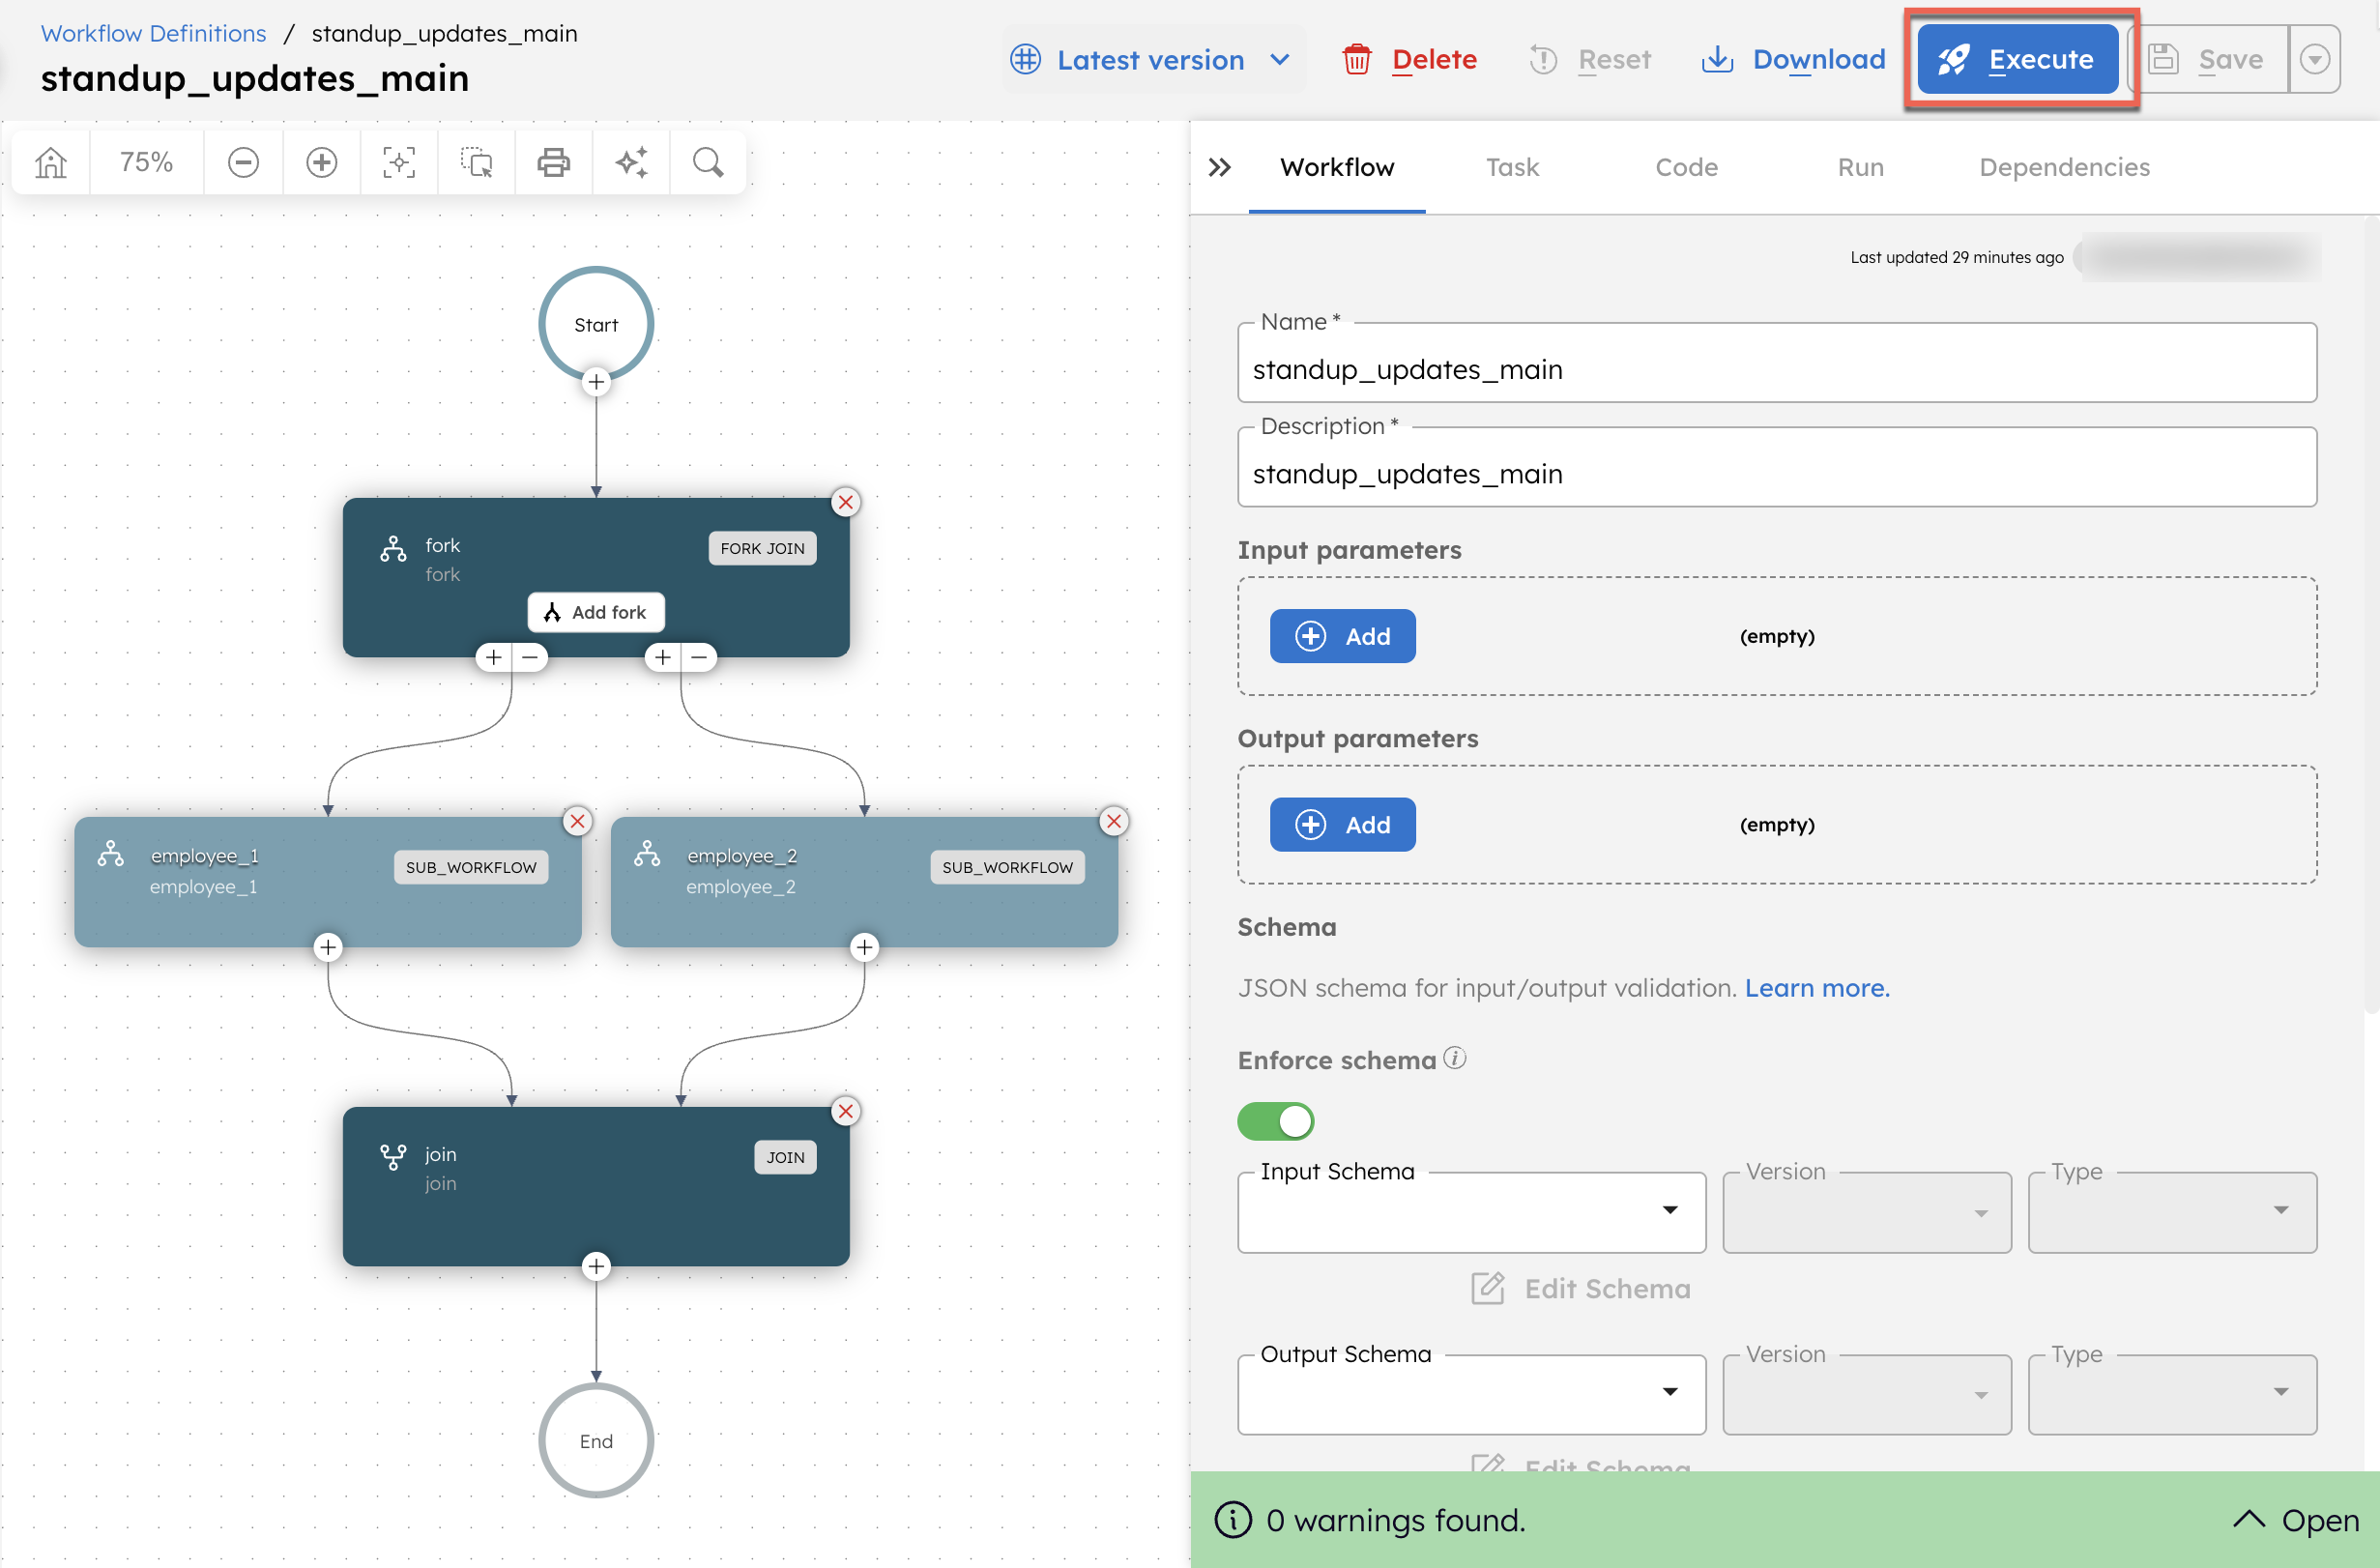This screenshot has width=2380, height=1568.
Task: Click the home icon in canvas toolbar
Action: pos(51,162)
